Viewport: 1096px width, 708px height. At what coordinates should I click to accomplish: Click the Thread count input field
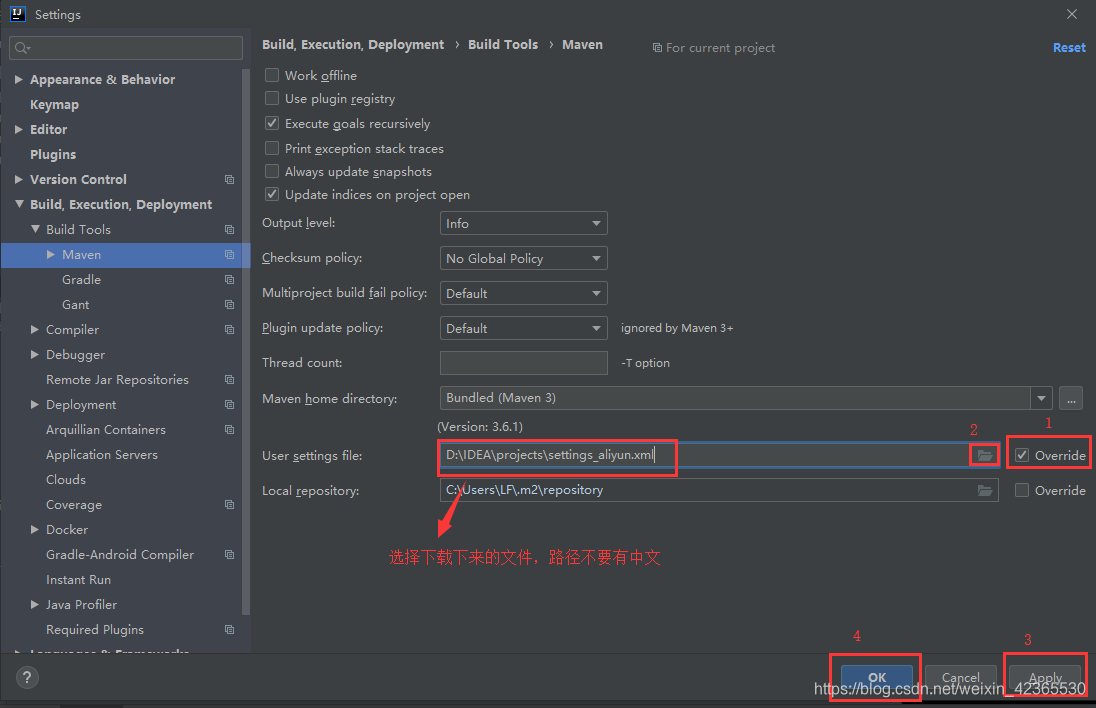(524, 363)
